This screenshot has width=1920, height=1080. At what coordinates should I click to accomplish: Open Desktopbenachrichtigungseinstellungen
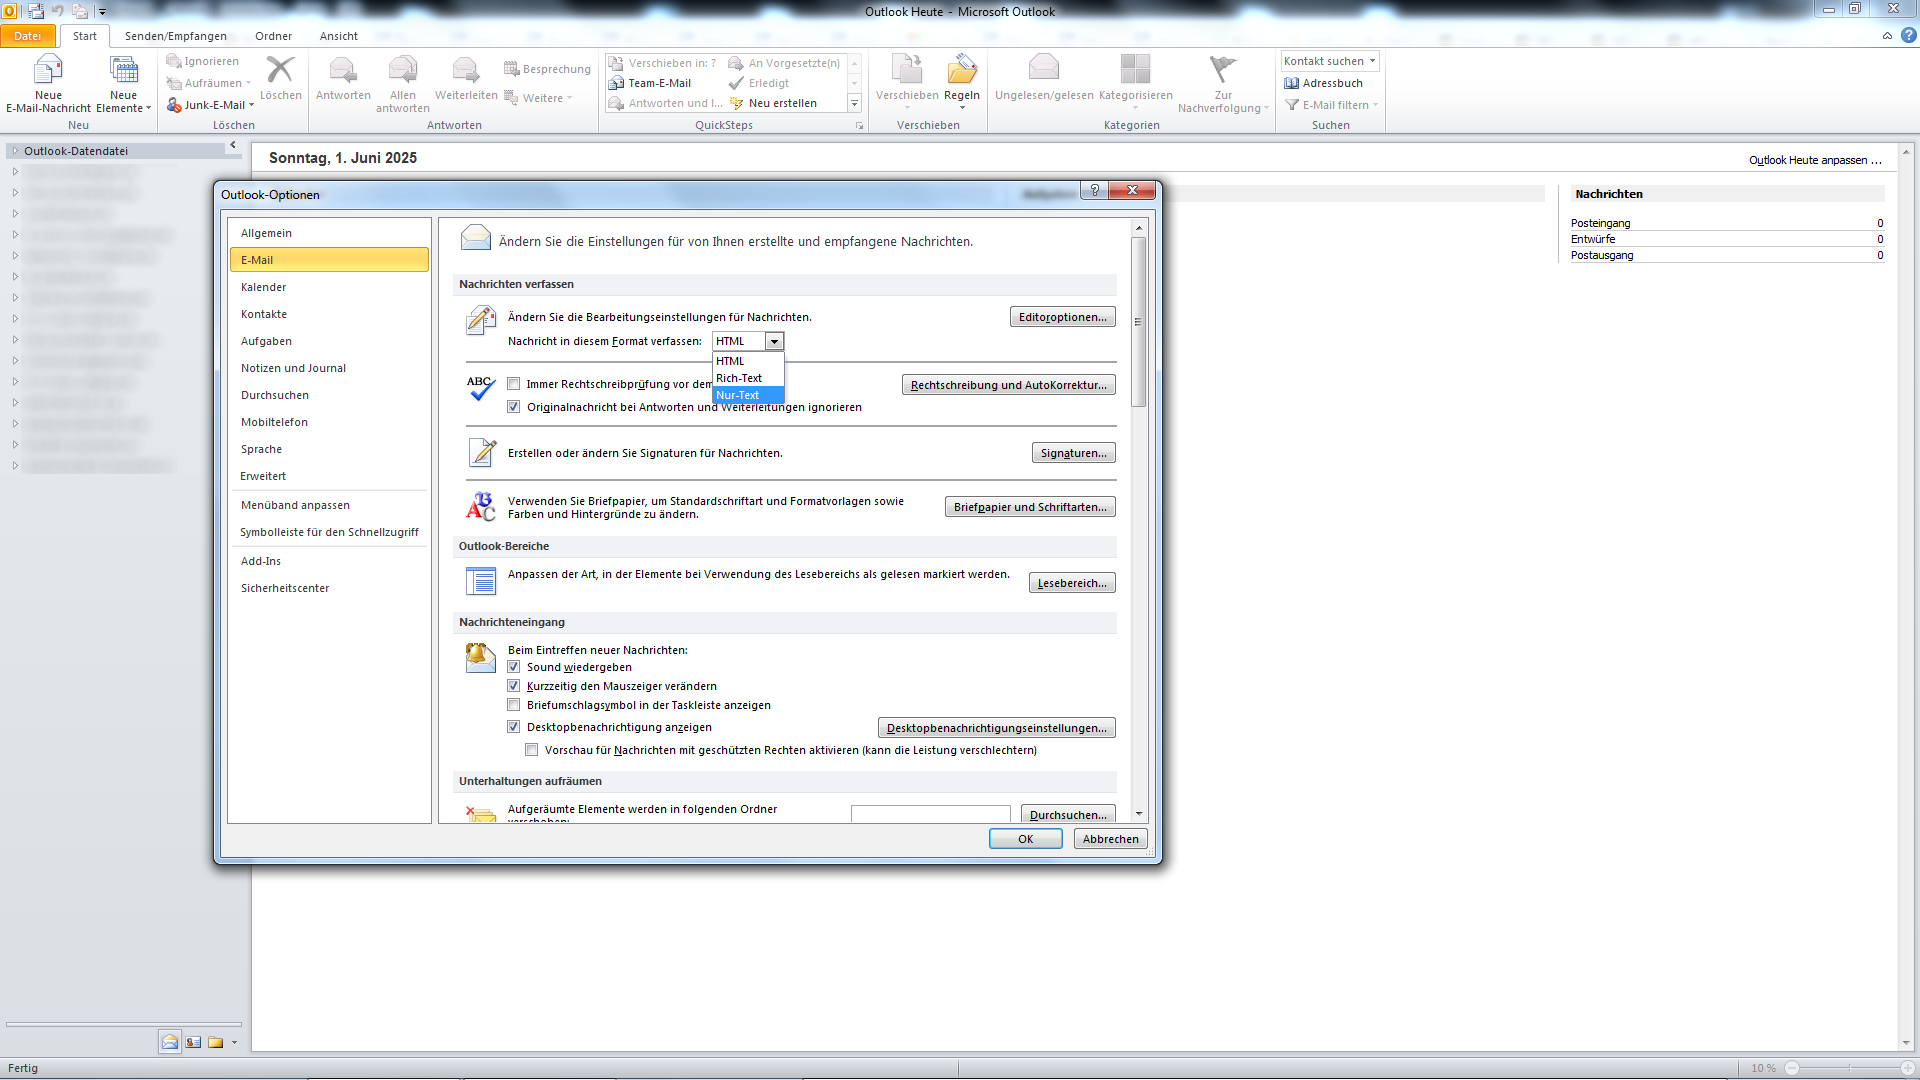click(996, 727)
